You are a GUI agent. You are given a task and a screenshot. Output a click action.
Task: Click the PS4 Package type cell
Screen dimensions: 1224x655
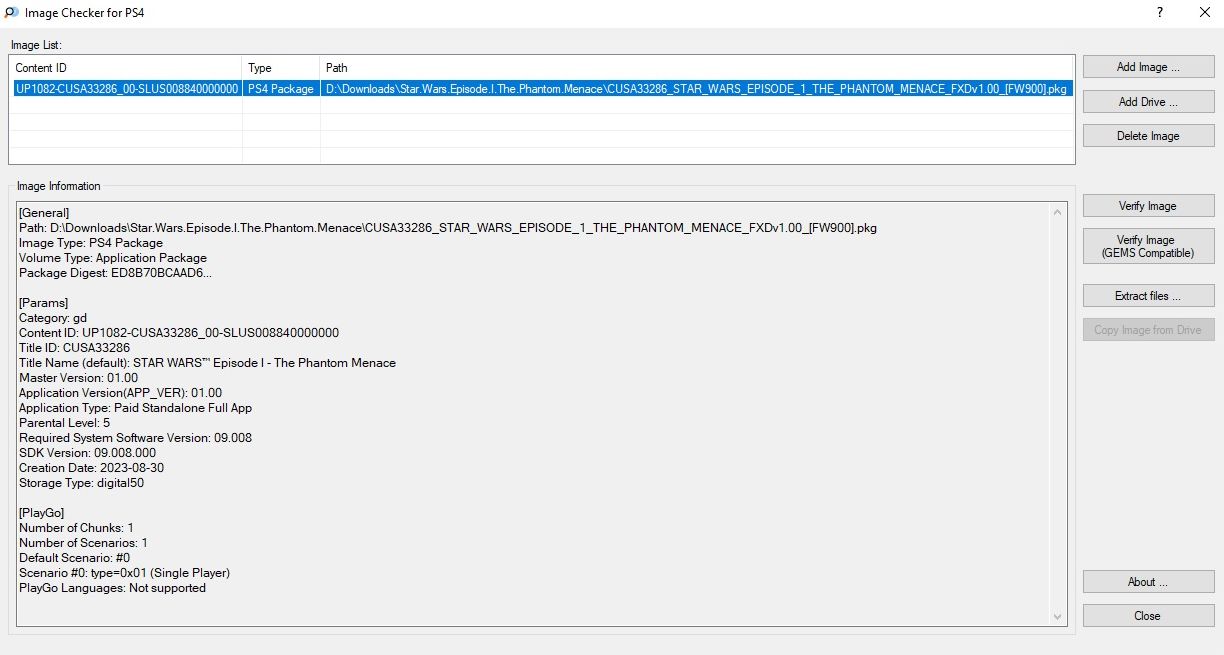281,88
